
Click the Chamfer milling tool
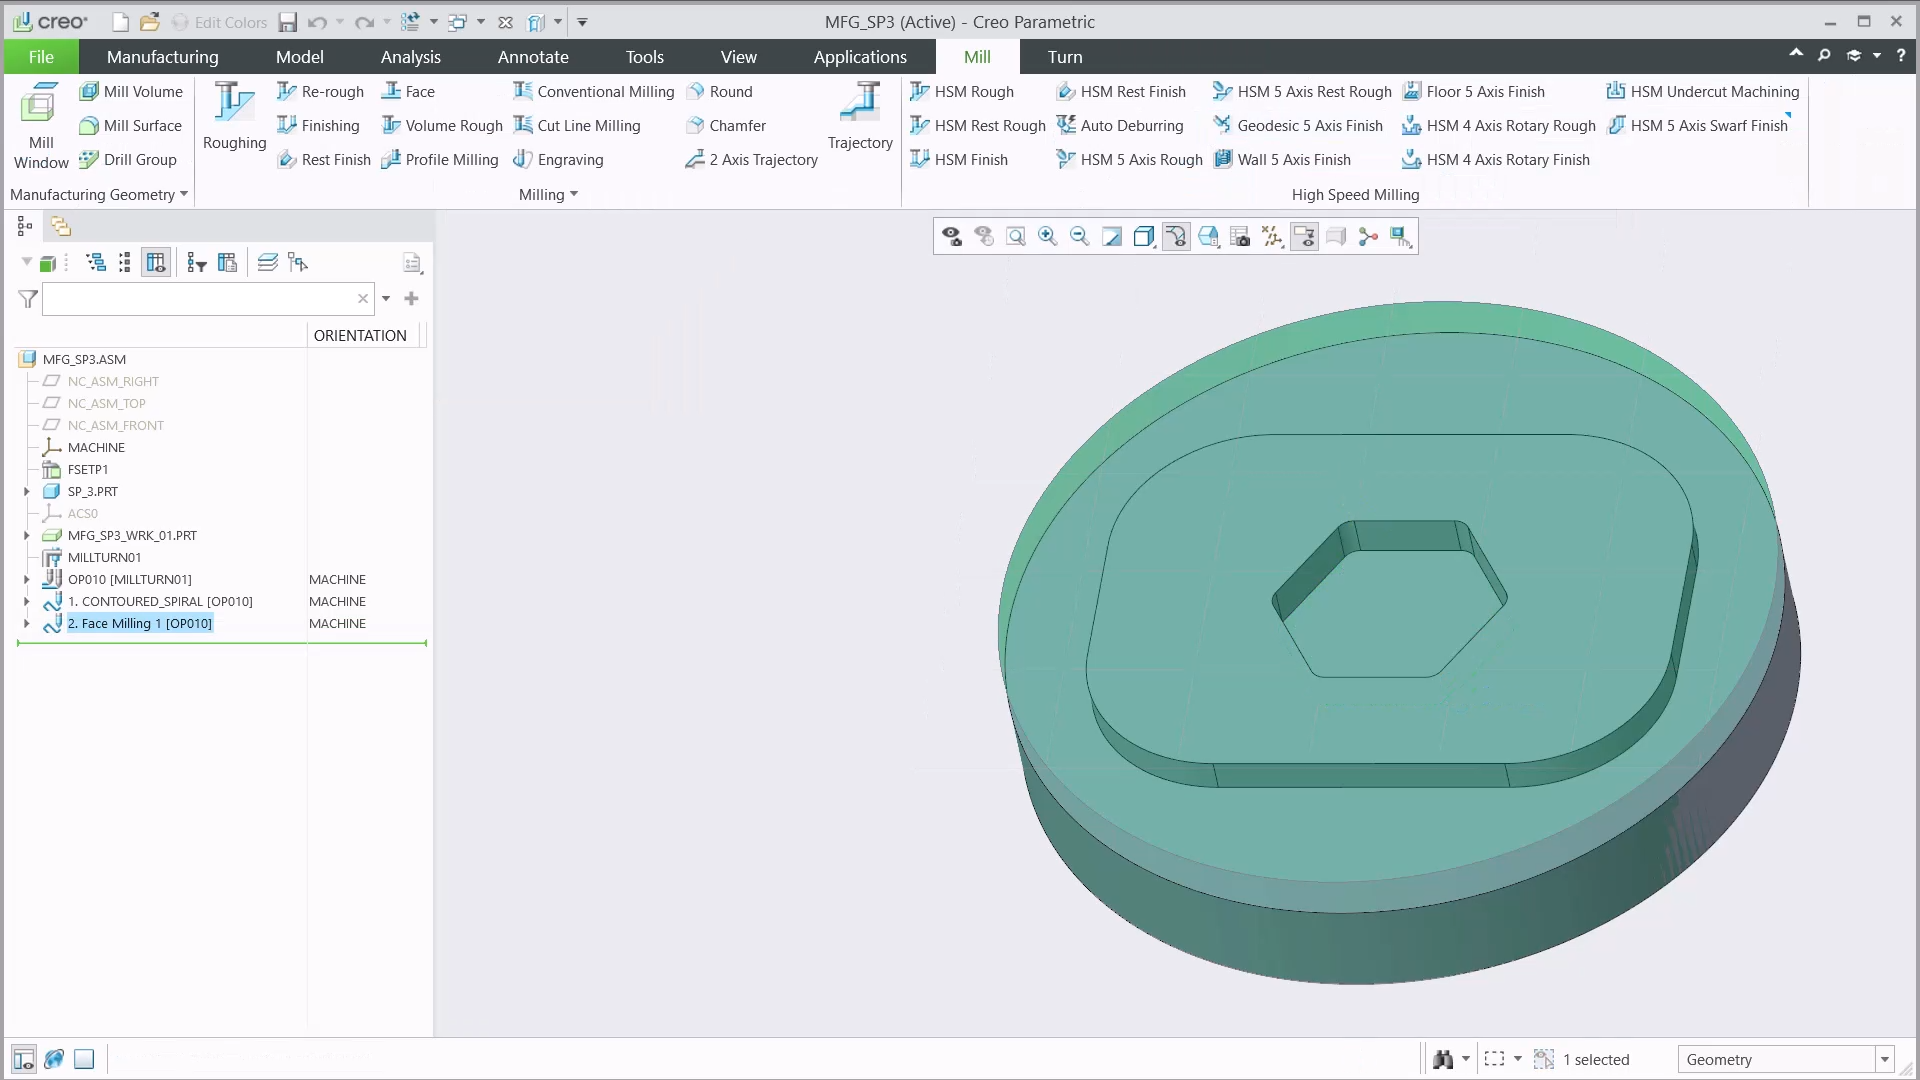726,126
